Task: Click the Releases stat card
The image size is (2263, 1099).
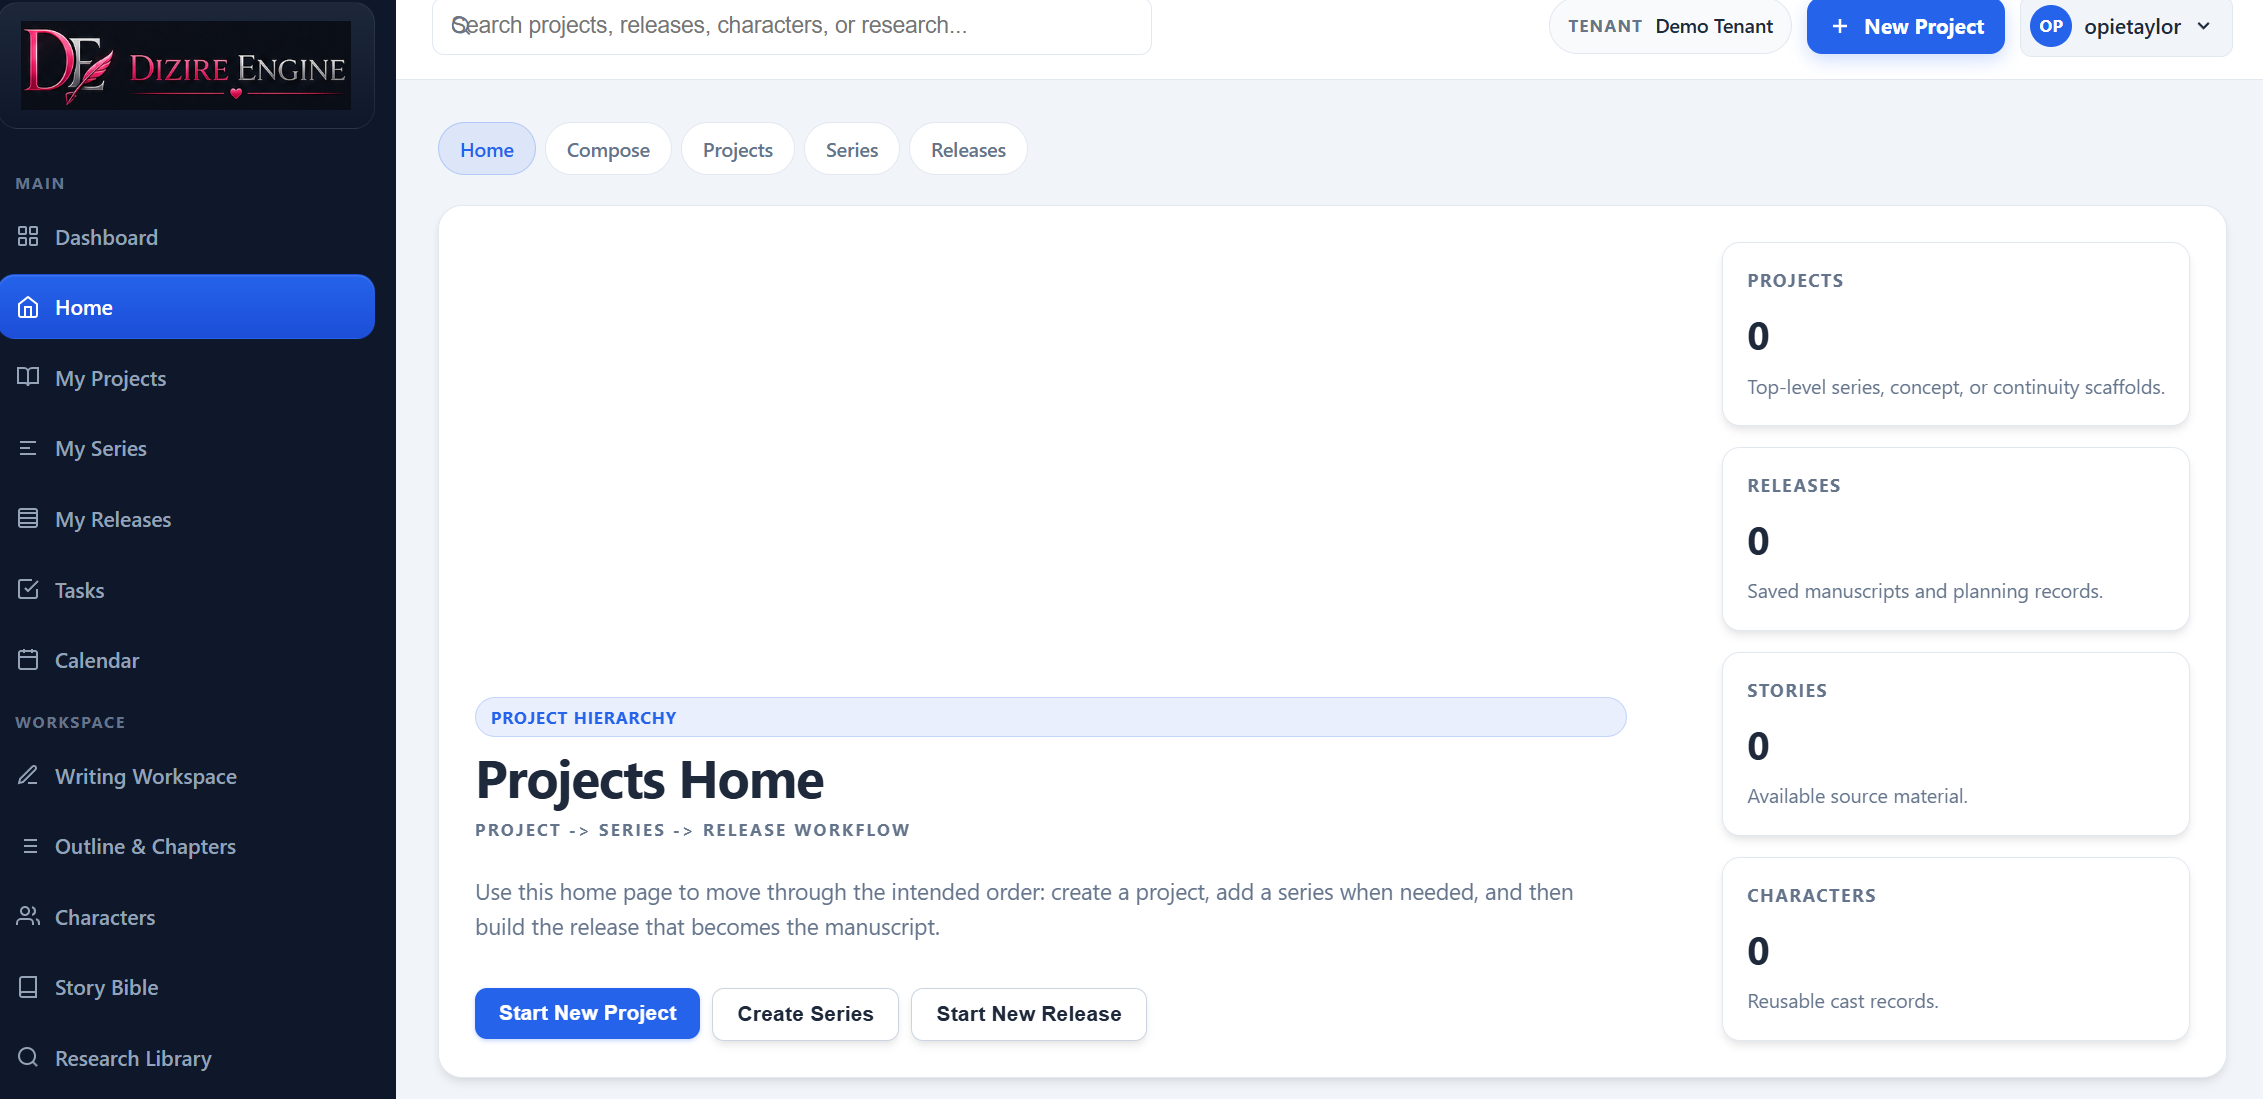Action: point(1955,538)
